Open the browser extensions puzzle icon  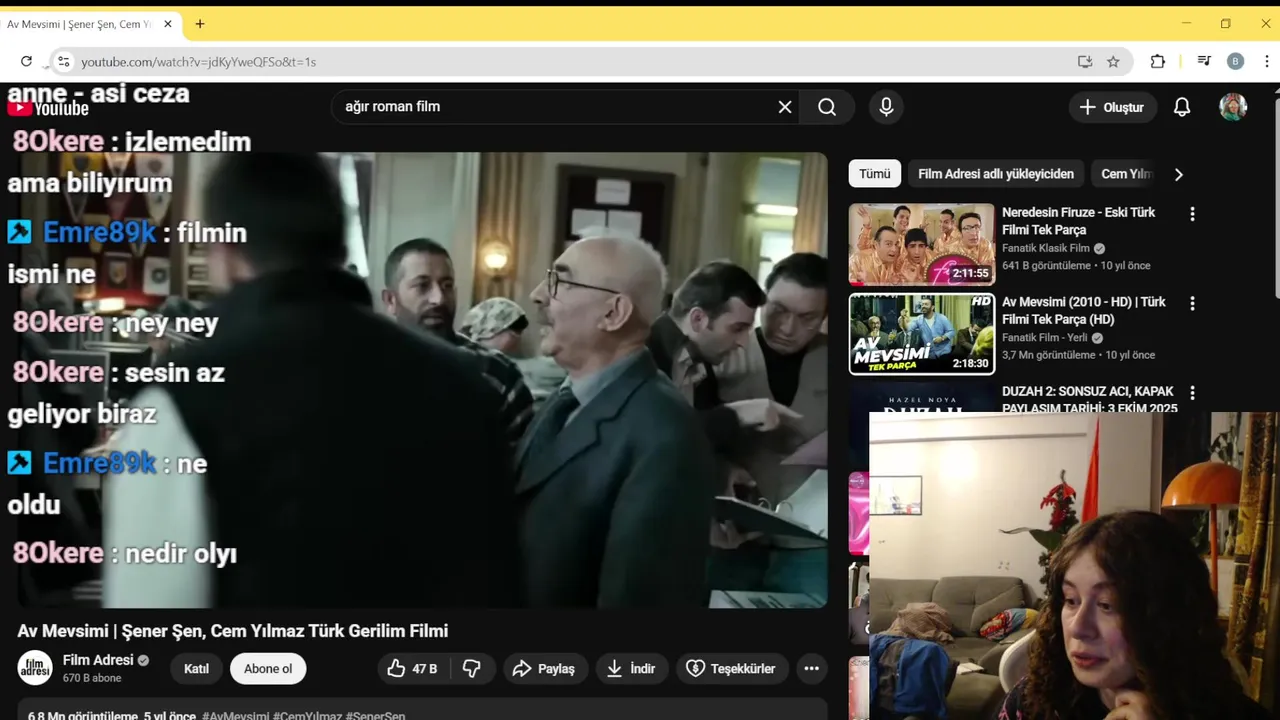(1158, 61)
